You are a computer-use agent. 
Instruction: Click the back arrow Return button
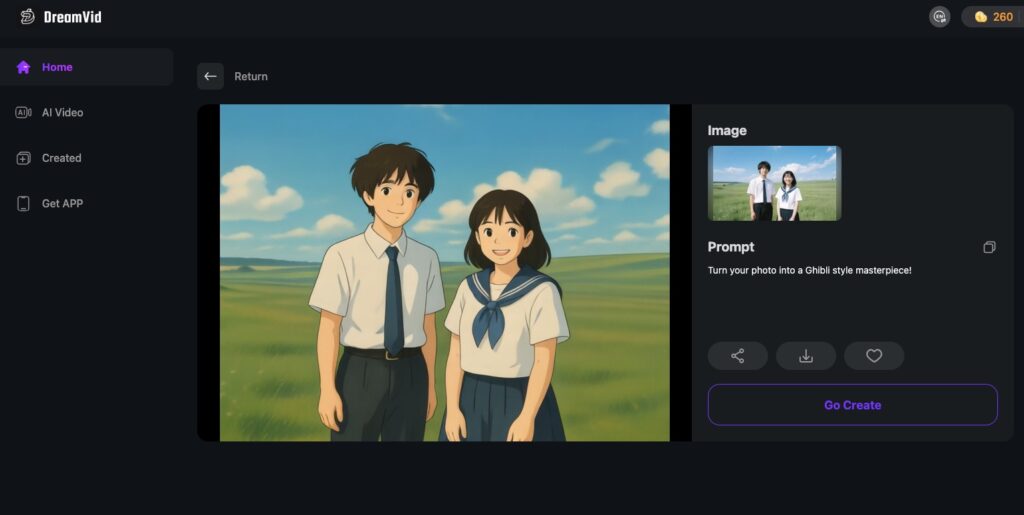(210, 76)
